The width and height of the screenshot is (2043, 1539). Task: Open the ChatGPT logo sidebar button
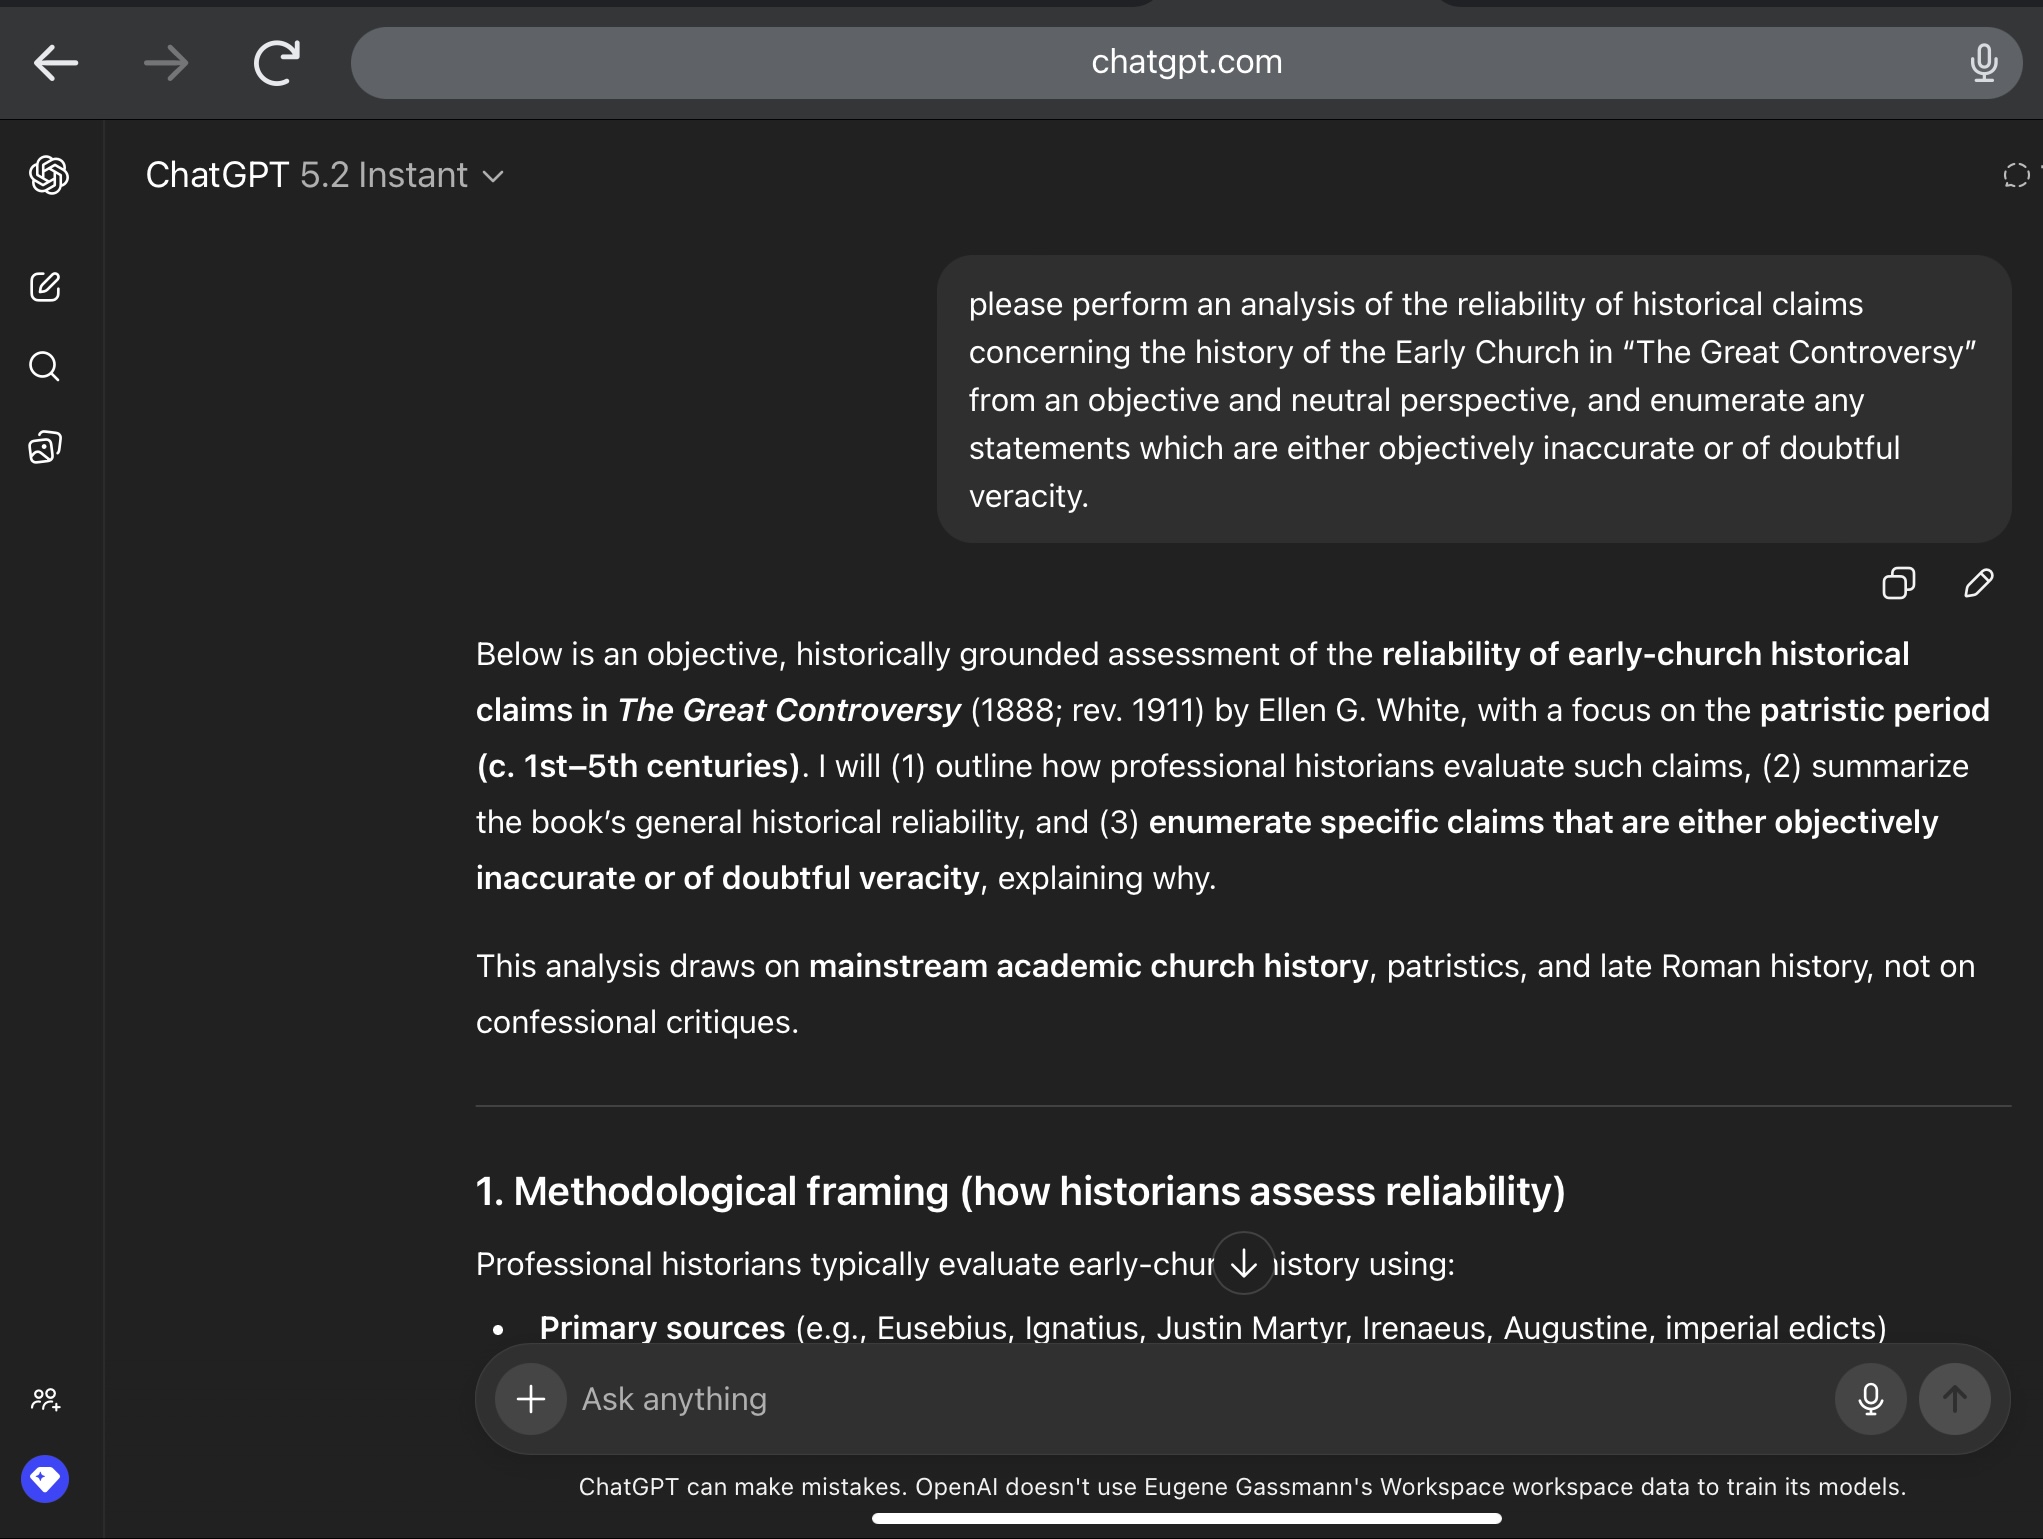click(x=48, y=175)
